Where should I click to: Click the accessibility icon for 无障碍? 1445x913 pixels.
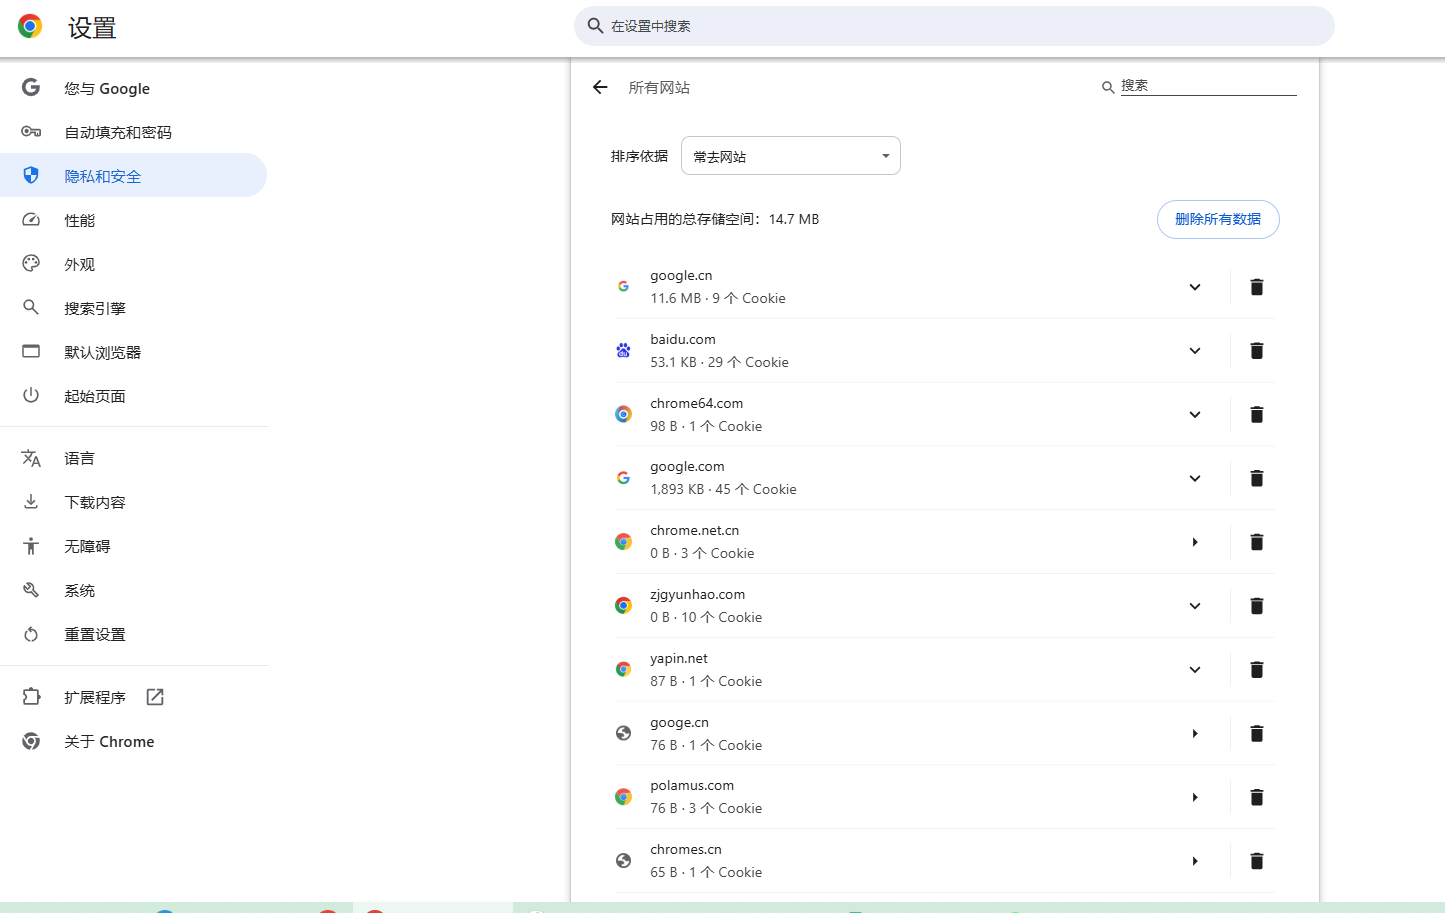31,546
